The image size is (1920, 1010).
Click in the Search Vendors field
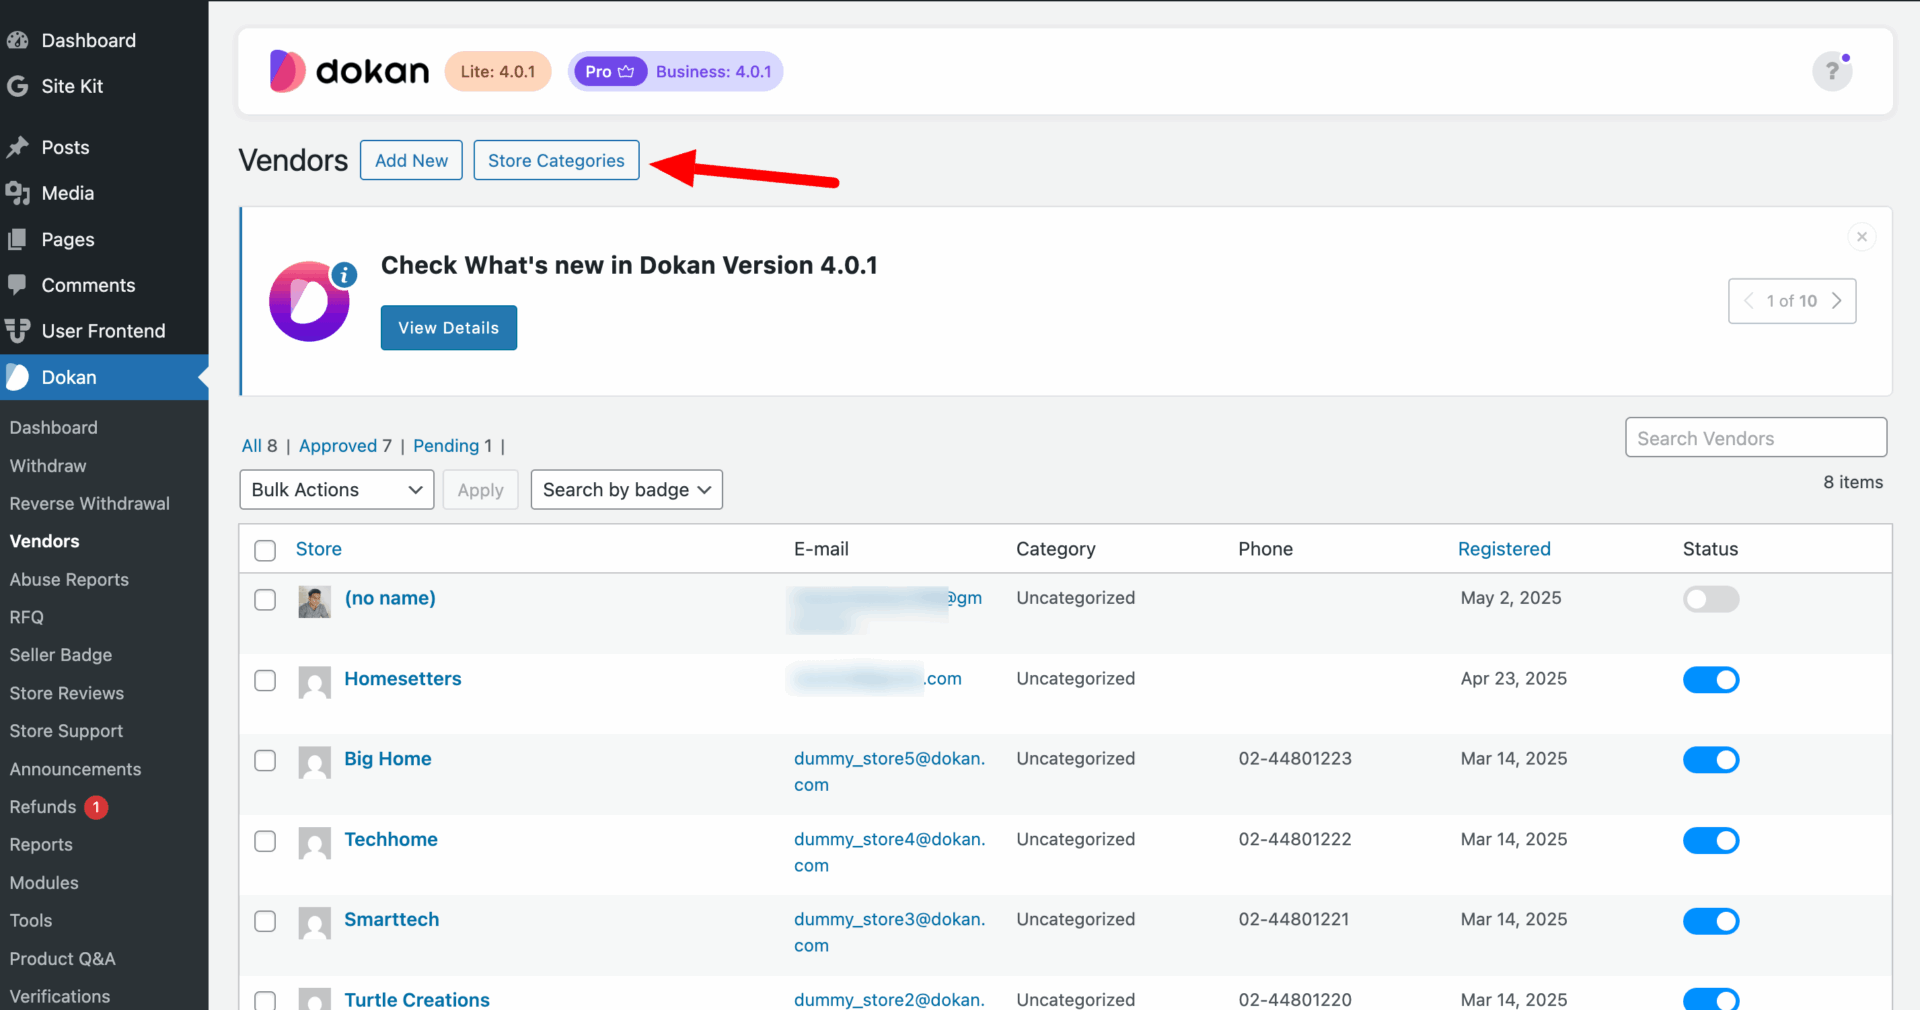(1756, 438)
